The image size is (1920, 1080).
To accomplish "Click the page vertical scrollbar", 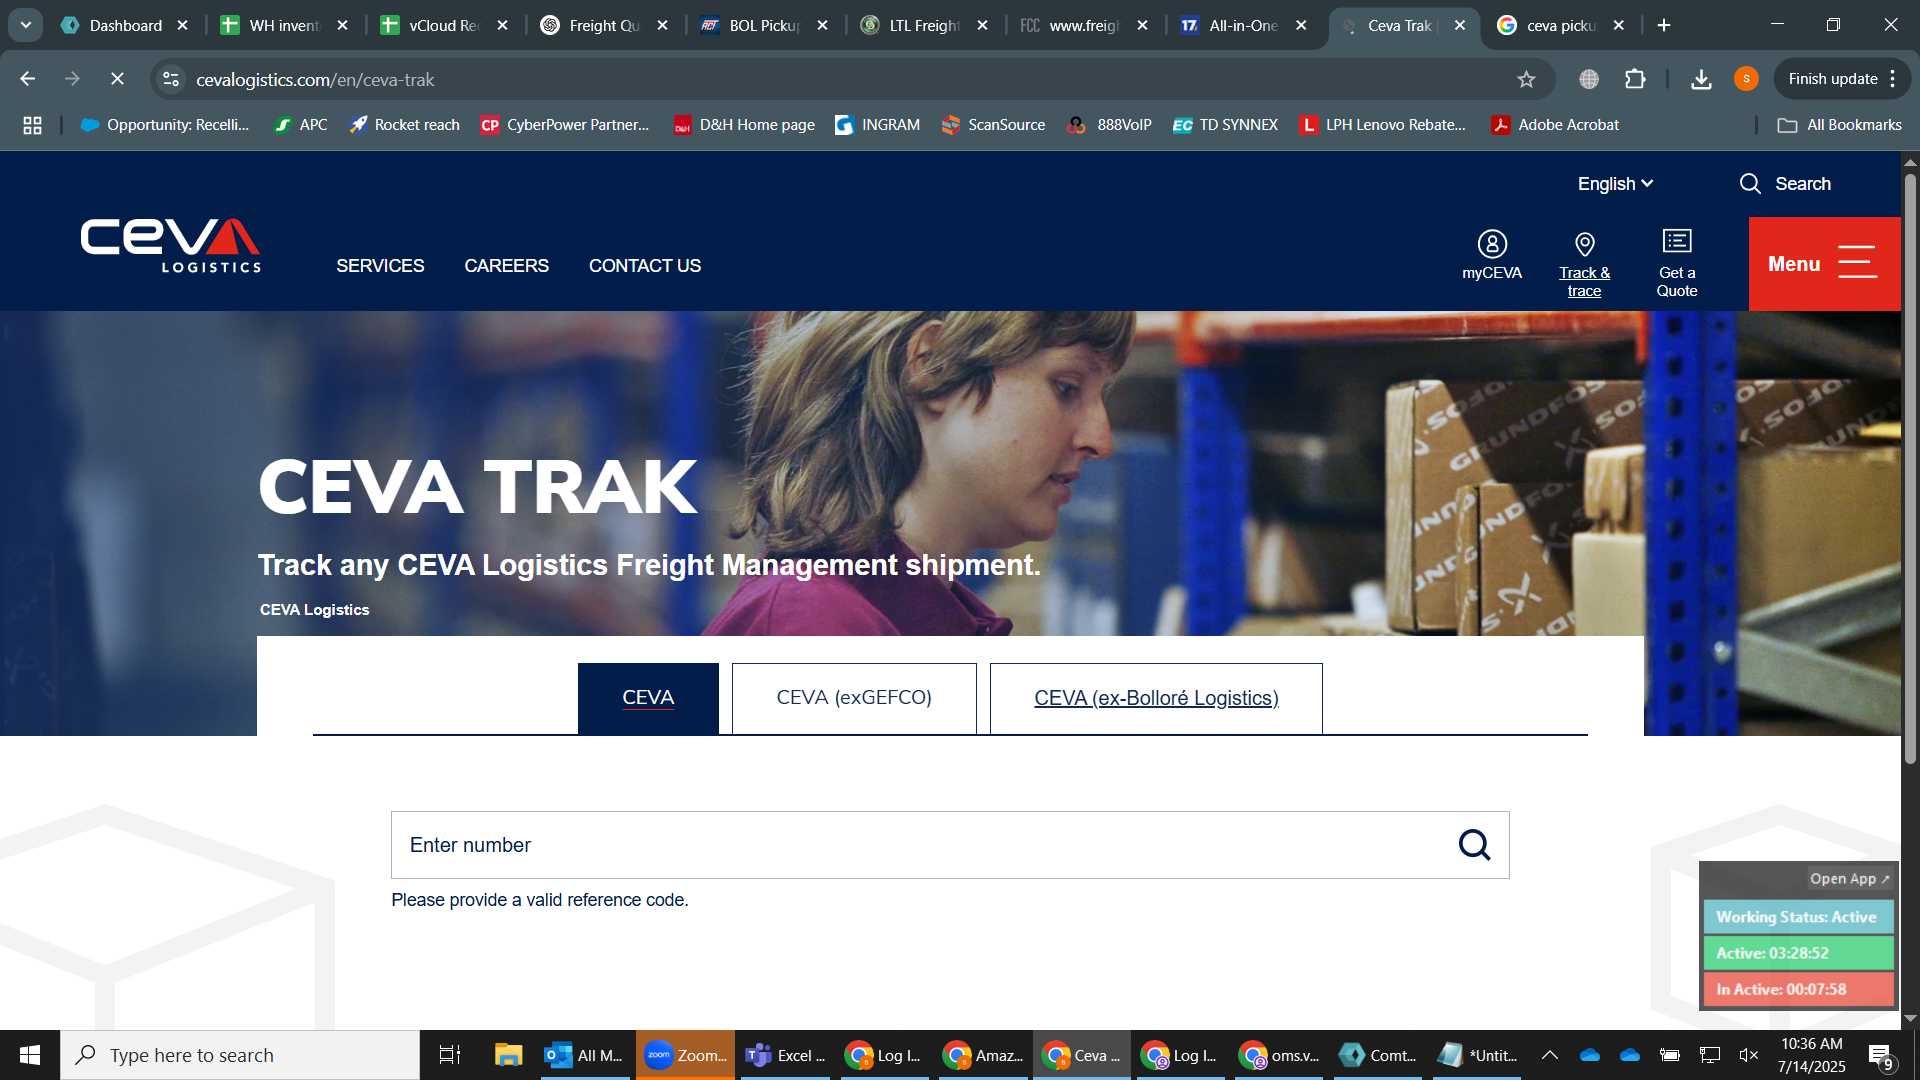I will pyautogui.click(x=1910, y=470).
